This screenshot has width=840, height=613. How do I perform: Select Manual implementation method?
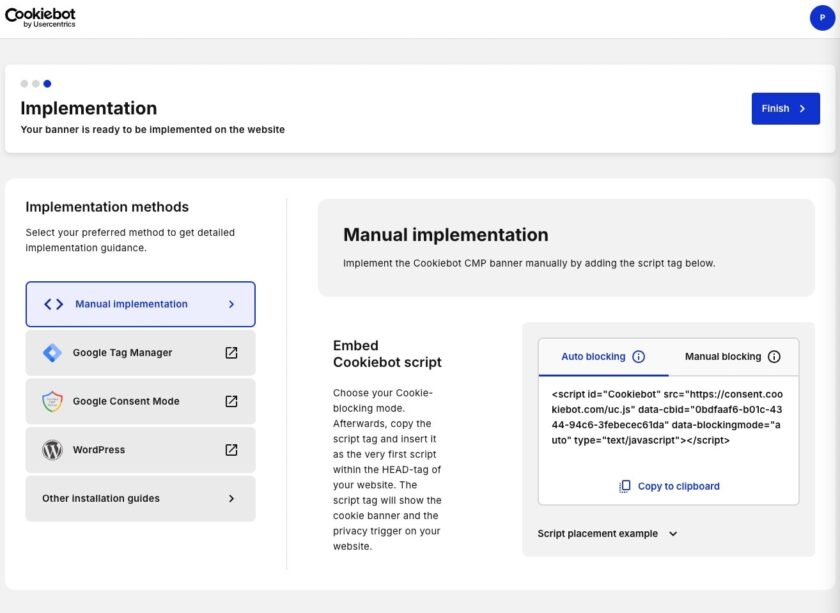click(x=140, y=304)
